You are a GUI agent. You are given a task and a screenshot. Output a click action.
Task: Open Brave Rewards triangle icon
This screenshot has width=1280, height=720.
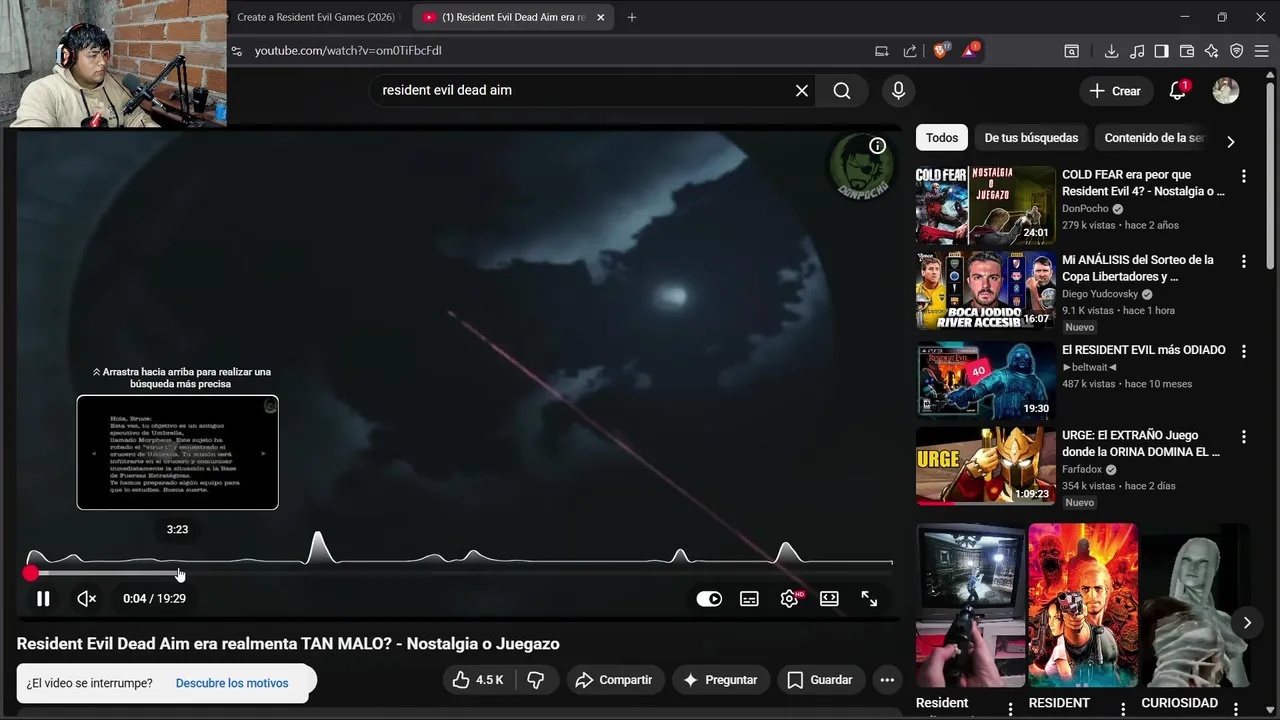pyautogui.click(x=970, y=50)
